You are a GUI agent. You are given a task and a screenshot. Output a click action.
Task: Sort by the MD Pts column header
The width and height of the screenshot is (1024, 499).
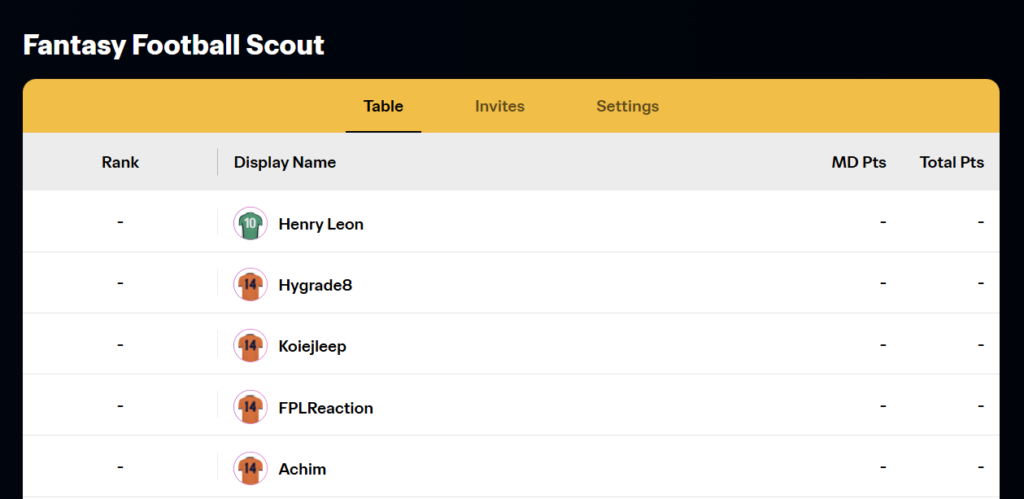click(859, 162)
